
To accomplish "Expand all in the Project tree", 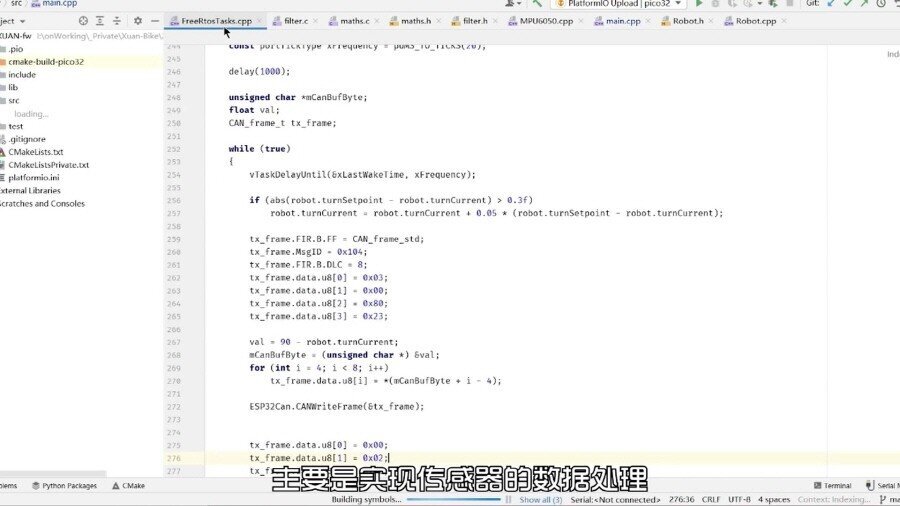I will tap(100, 21).
